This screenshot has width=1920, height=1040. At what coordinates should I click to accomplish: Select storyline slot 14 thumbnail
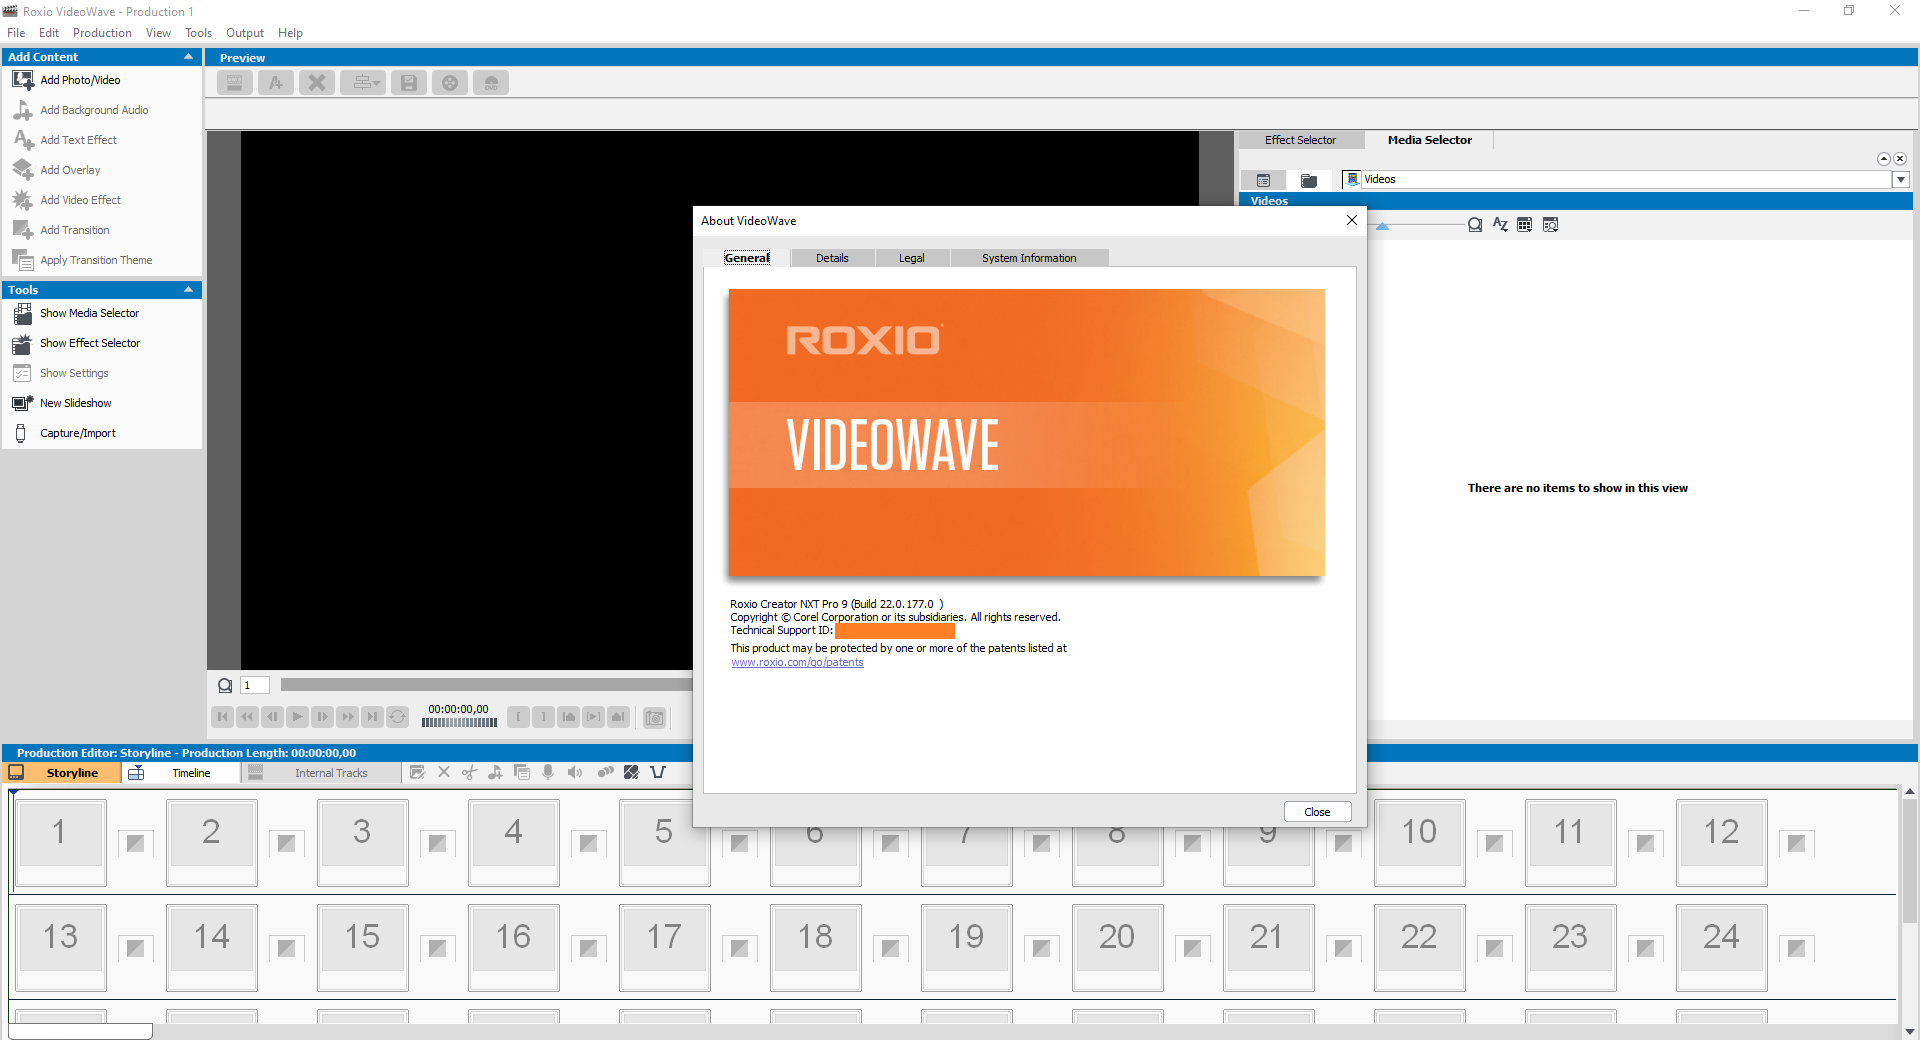(x=212, y=947)
